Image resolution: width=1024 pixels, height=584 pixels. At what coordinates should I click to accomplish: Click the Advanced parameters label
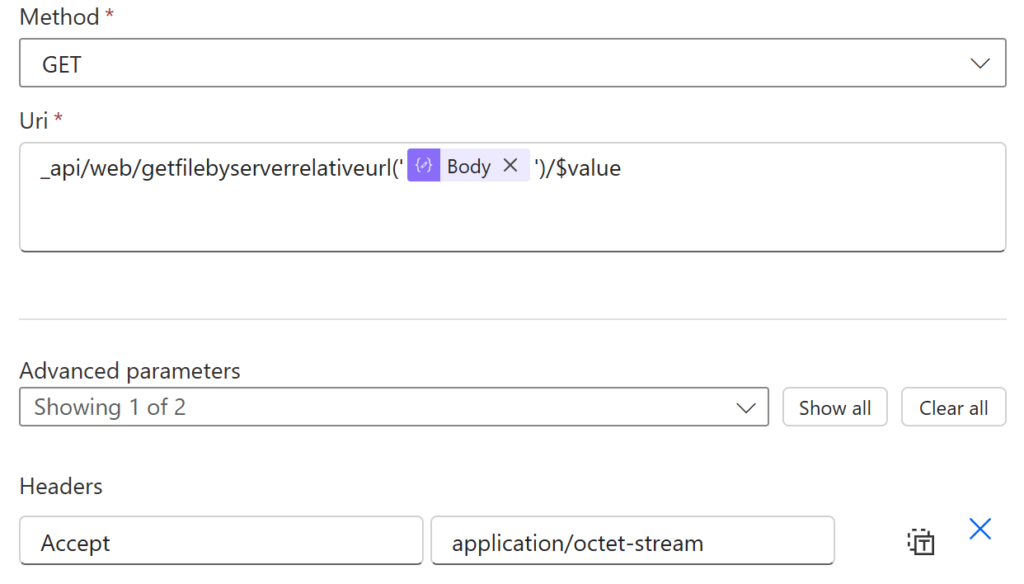tap(130, 371)
